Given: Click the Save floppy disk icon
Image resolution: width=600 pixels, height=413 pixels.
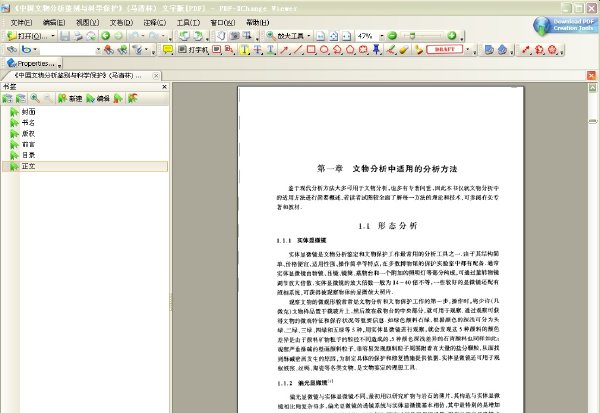Looking at the screenshot, I should pos(65,36).
